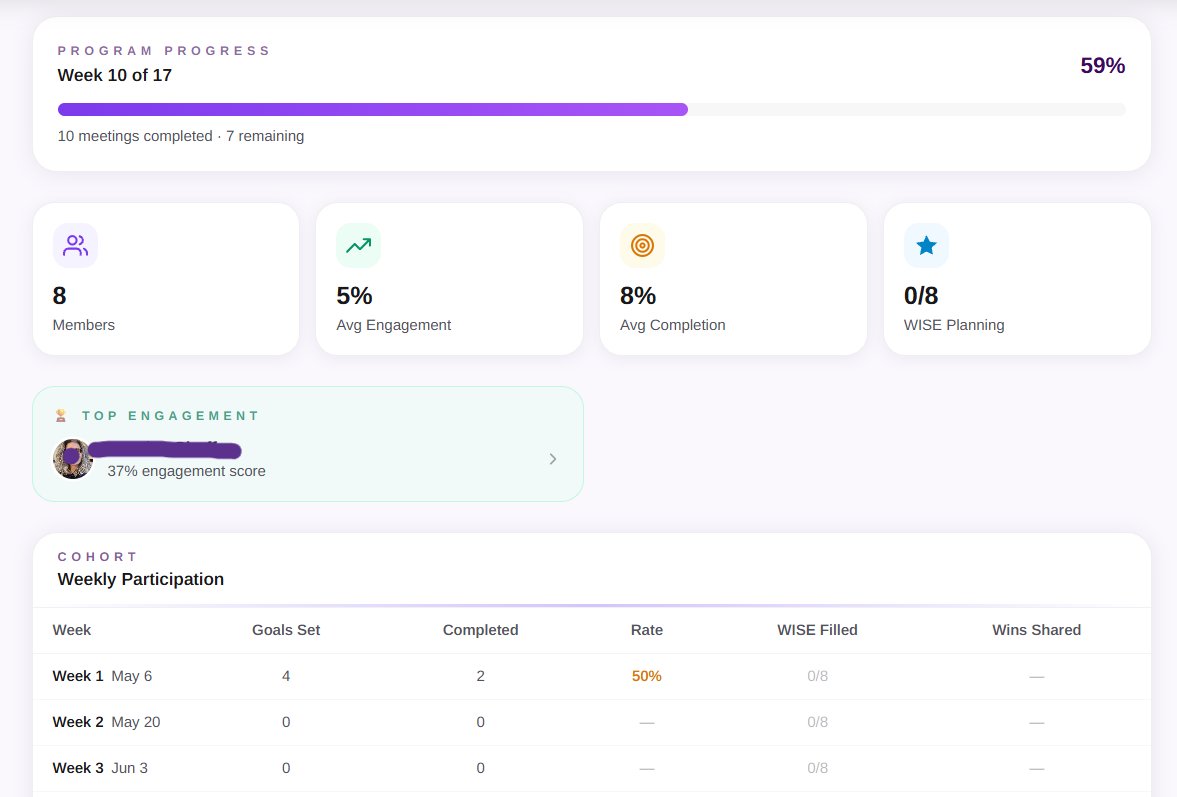Click the COHORT section label
This screenshot has height=797, width=1177.
[98, 557]
